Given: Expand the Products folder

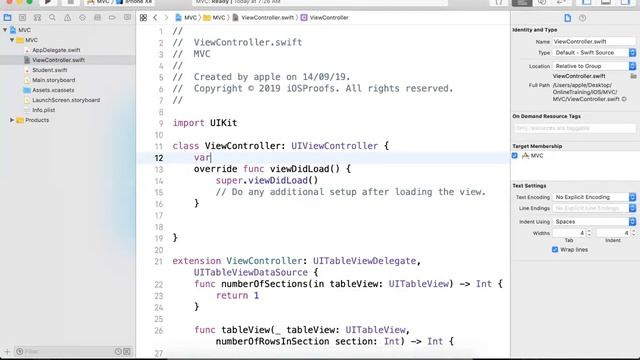Looking at the screenshot, I should tap(12, 120).
